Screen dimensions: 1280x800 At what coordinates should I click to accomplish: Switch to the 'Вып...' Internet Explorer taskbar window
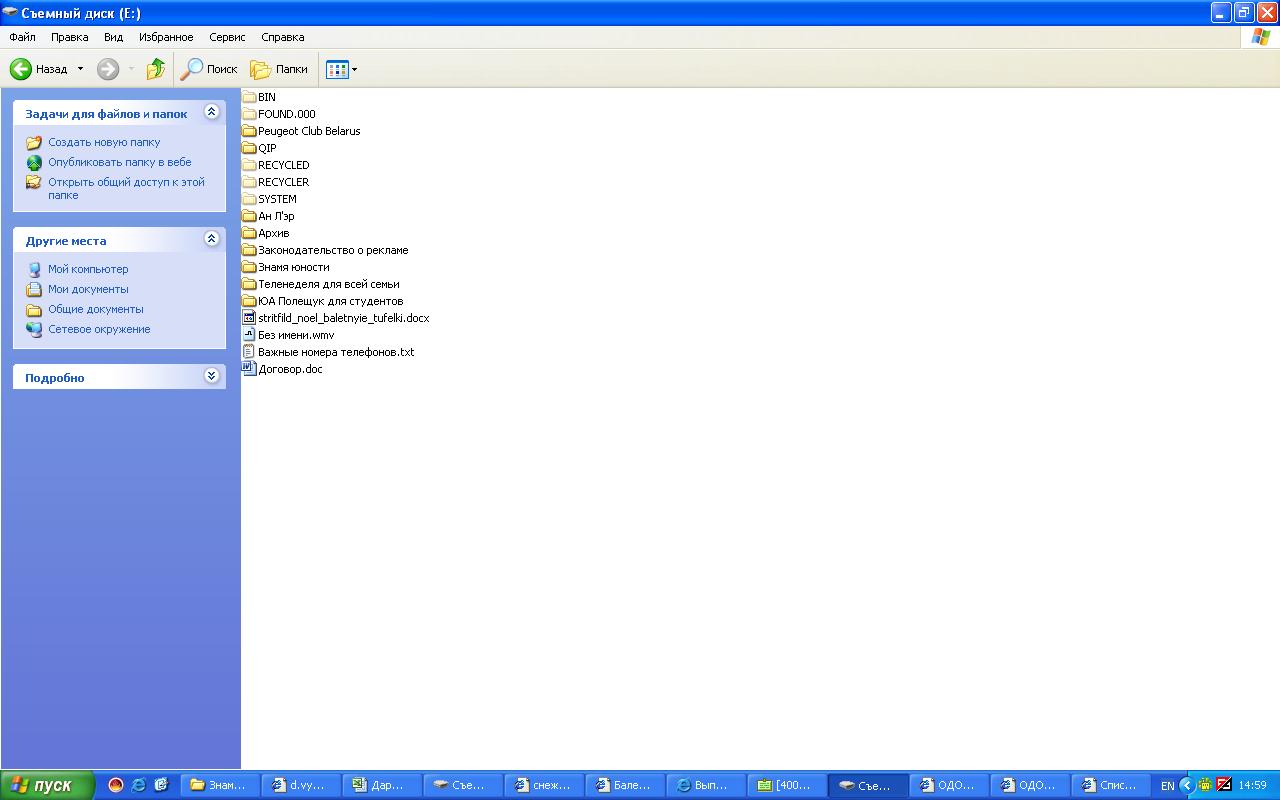click(x=708, y=785)
